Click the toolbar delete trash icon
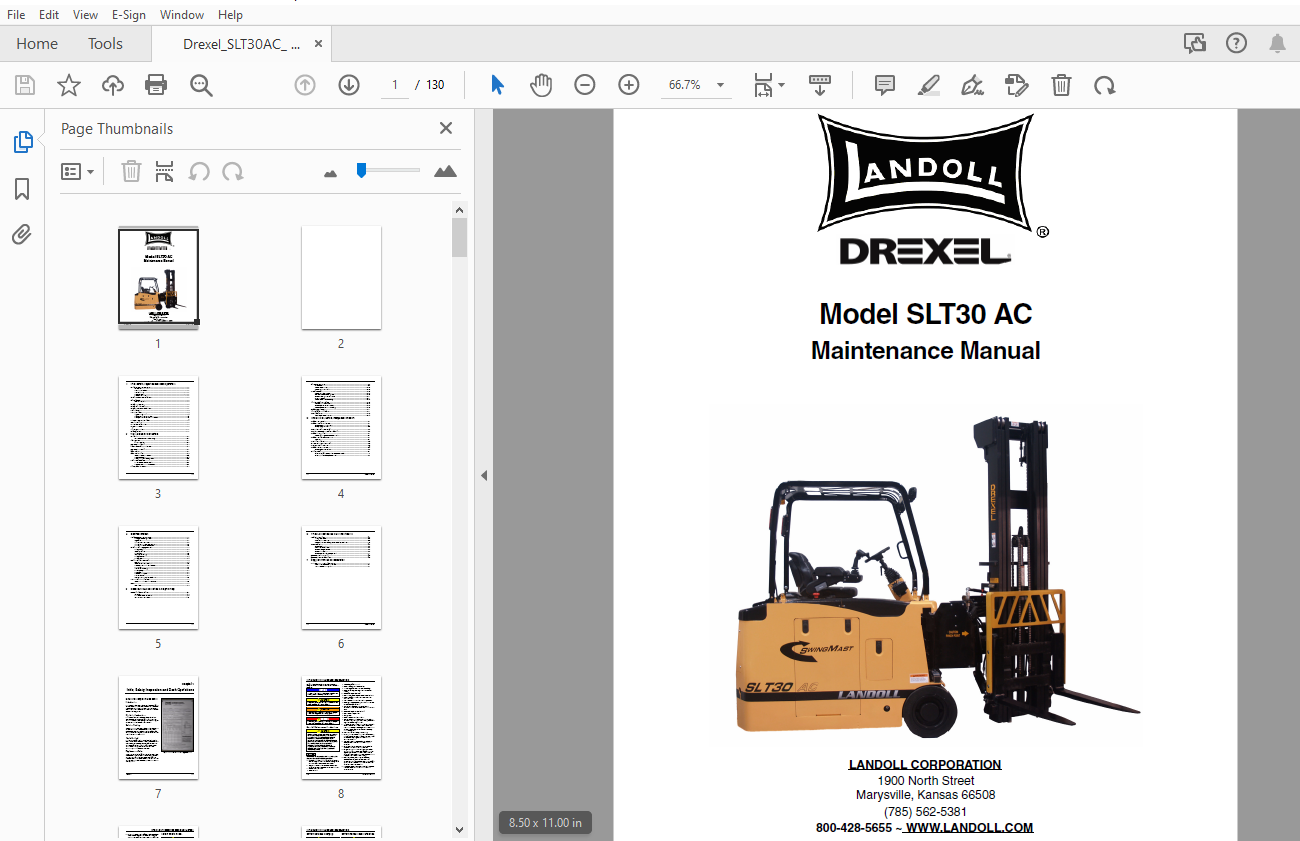1300x841 pixels. [x=1061, y=85]
